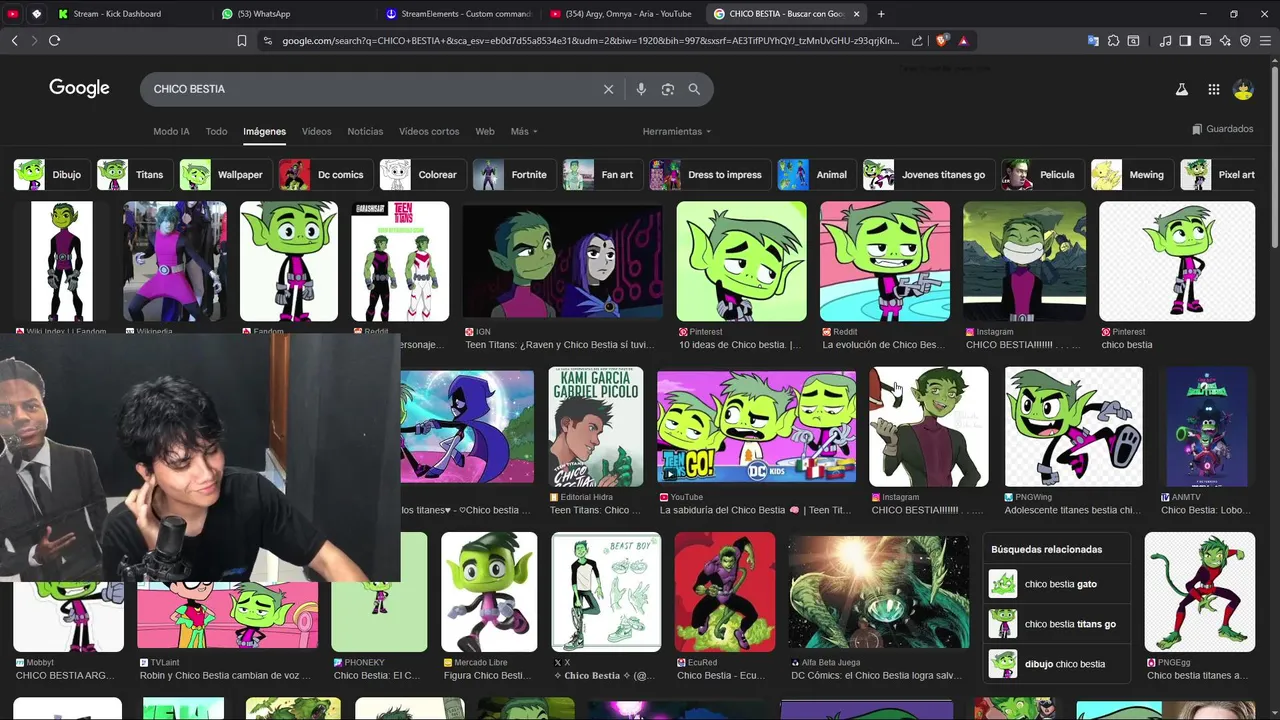This screenshot has height=720, width=1280.
Task: Filter images by Colorear chip
Action: (x=422, y=174)
